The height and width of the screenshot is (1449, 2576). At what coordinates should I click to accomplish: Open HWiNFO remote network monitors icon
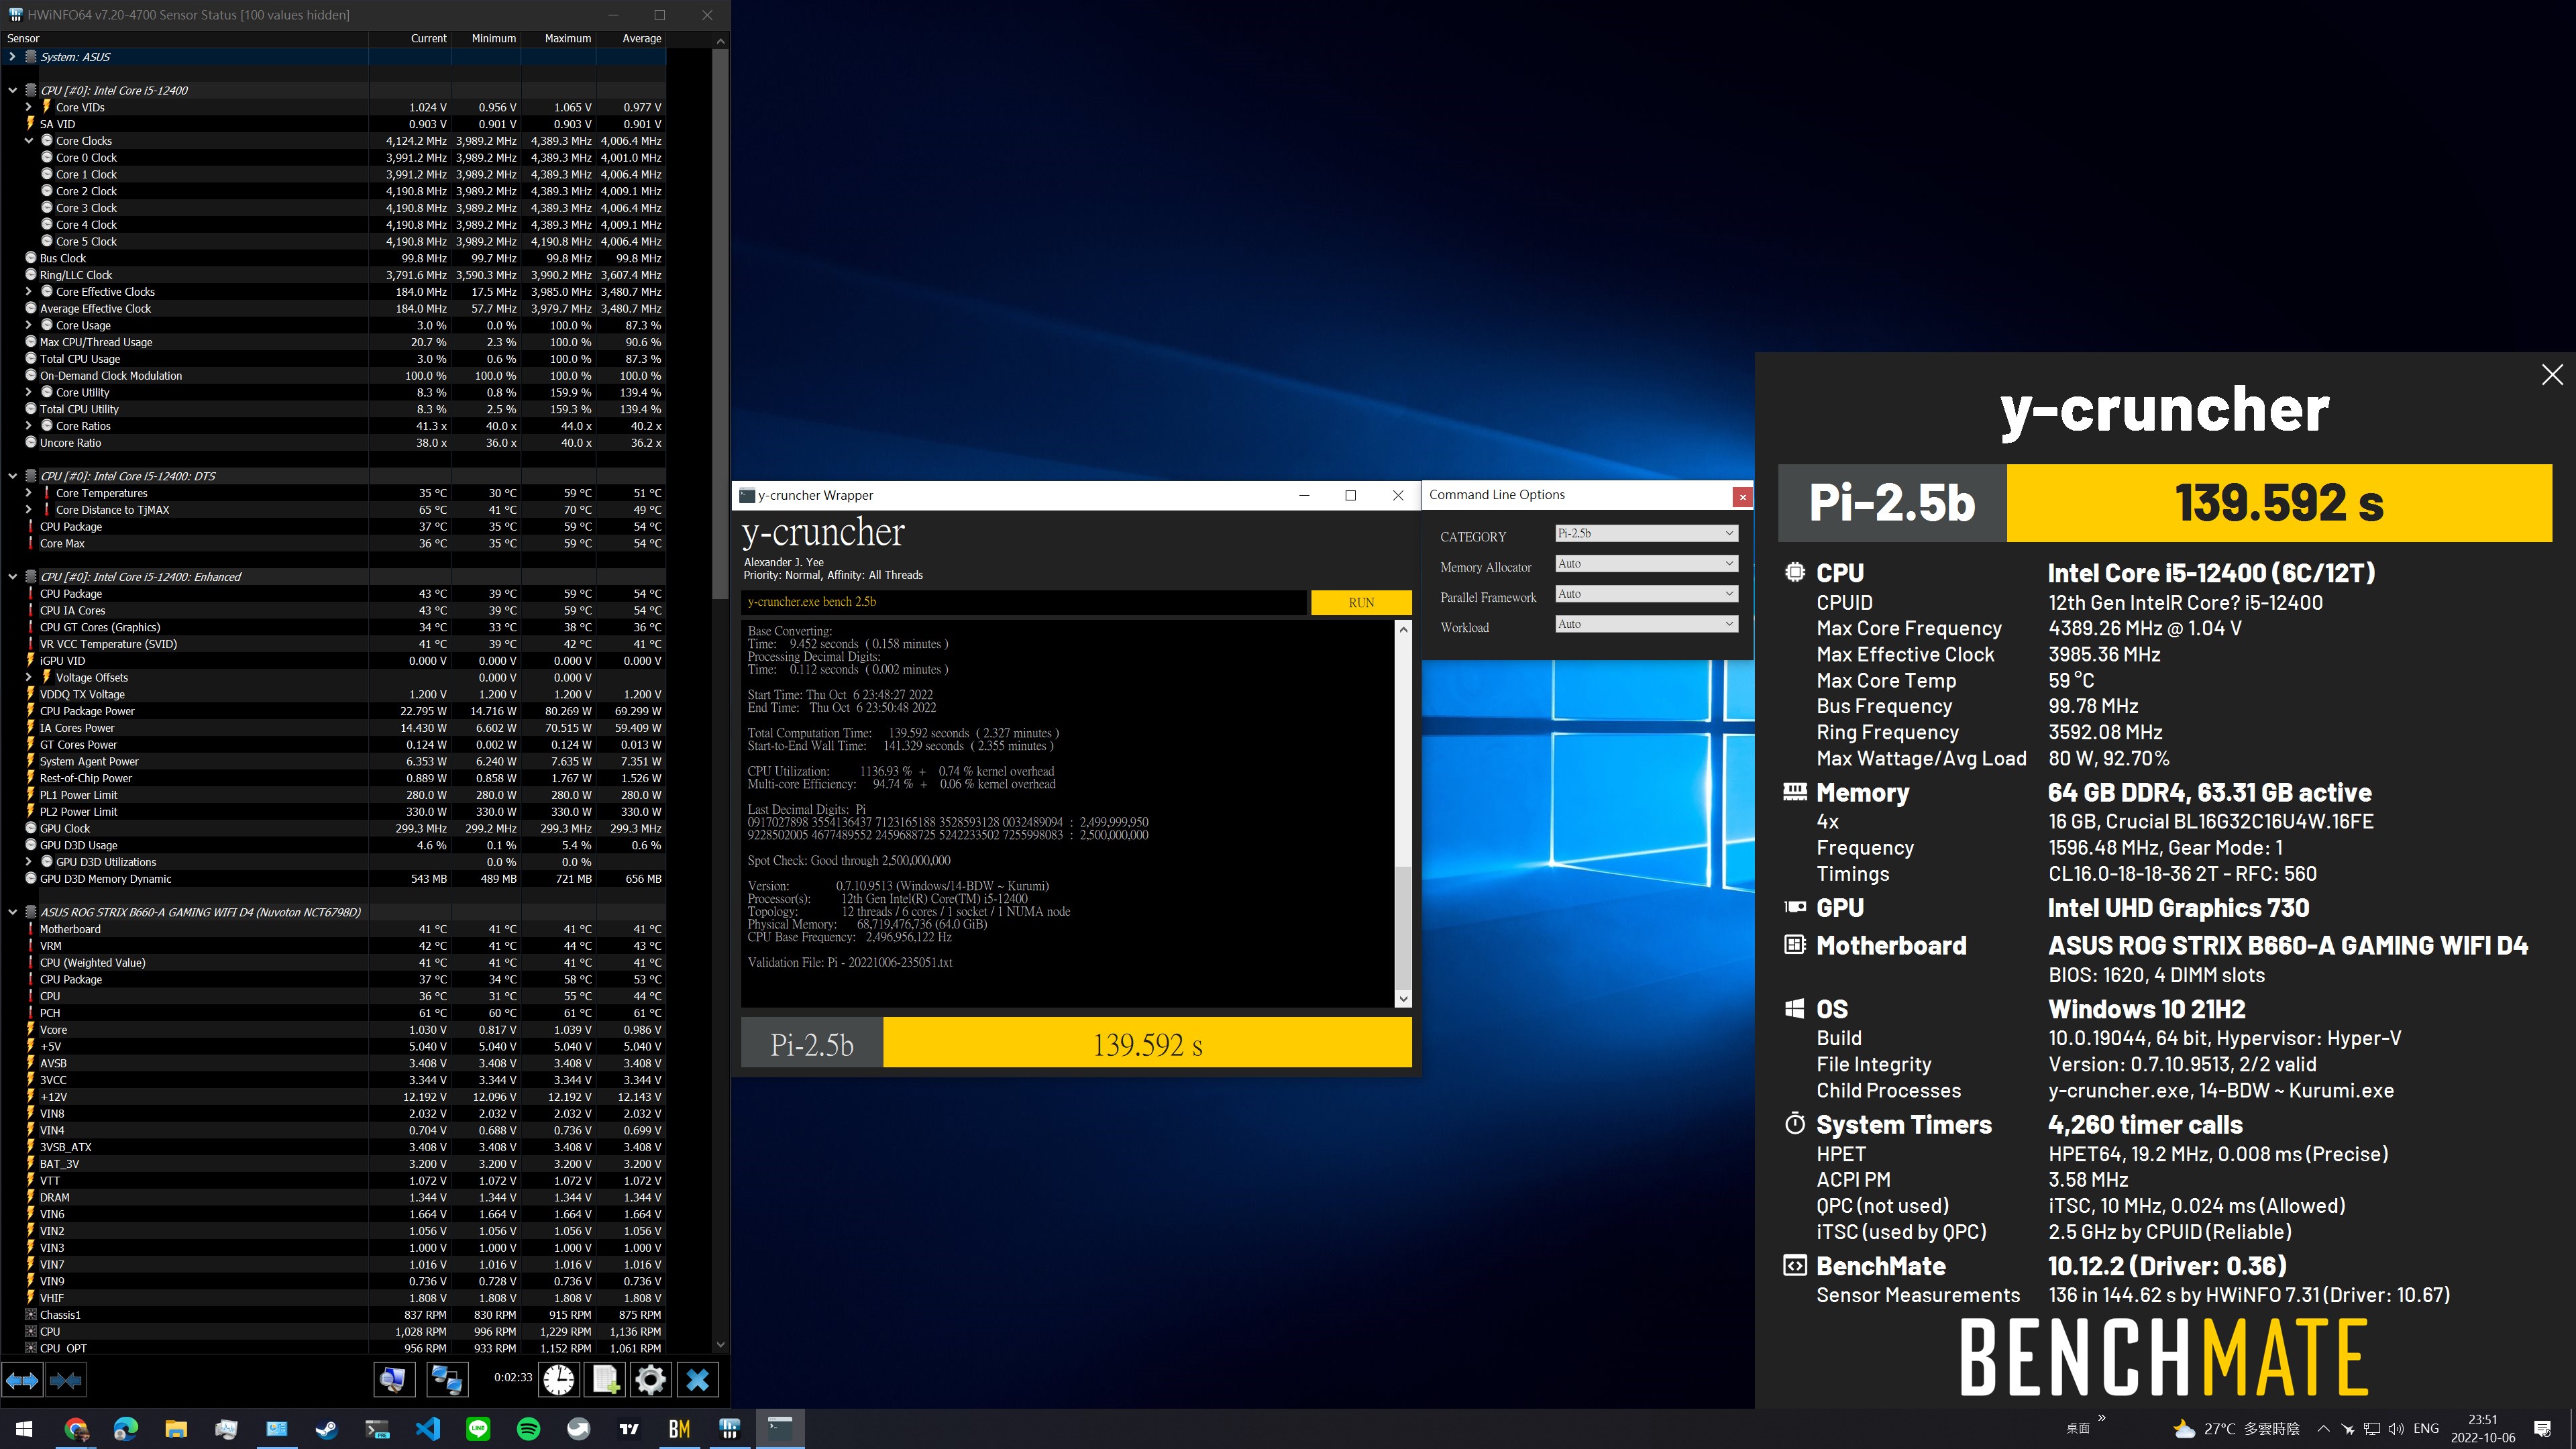point(446,1380)
